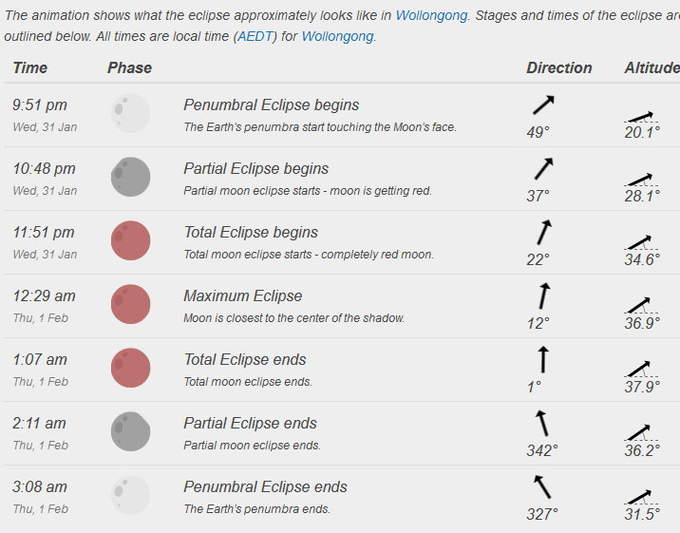This screenshot has height=533, width=680.
Task: Click the gray moon icon for Partial Eclipse ends
Action: 131,432
